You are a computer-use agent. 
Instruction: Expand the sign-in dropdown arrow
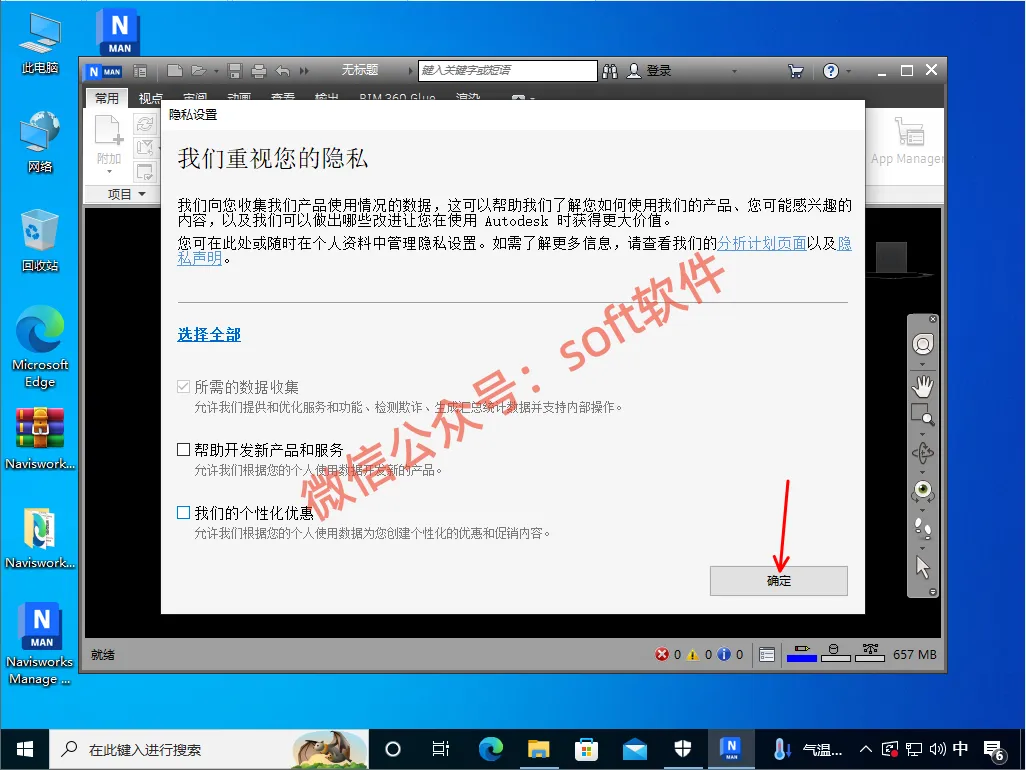[x=734, y=71]
